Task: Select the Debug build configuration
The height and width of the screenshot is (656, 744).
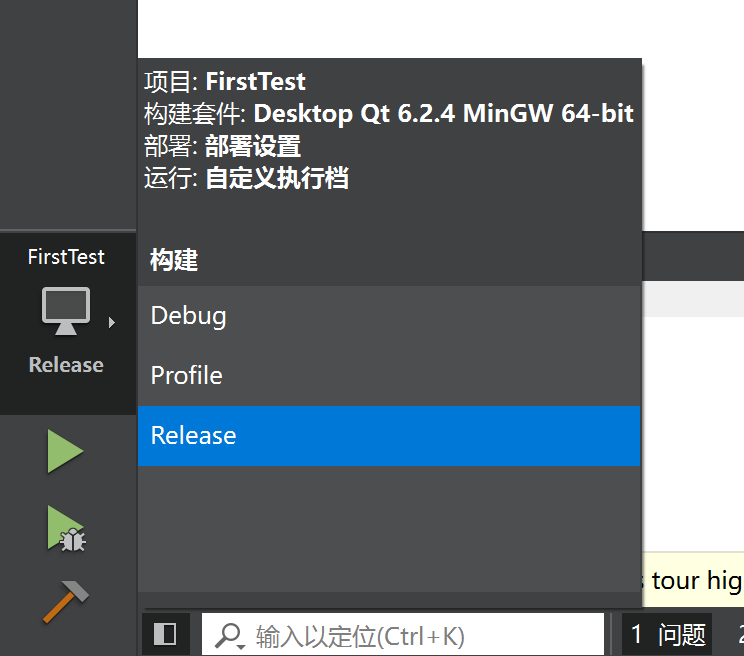Action: point(389,316)
